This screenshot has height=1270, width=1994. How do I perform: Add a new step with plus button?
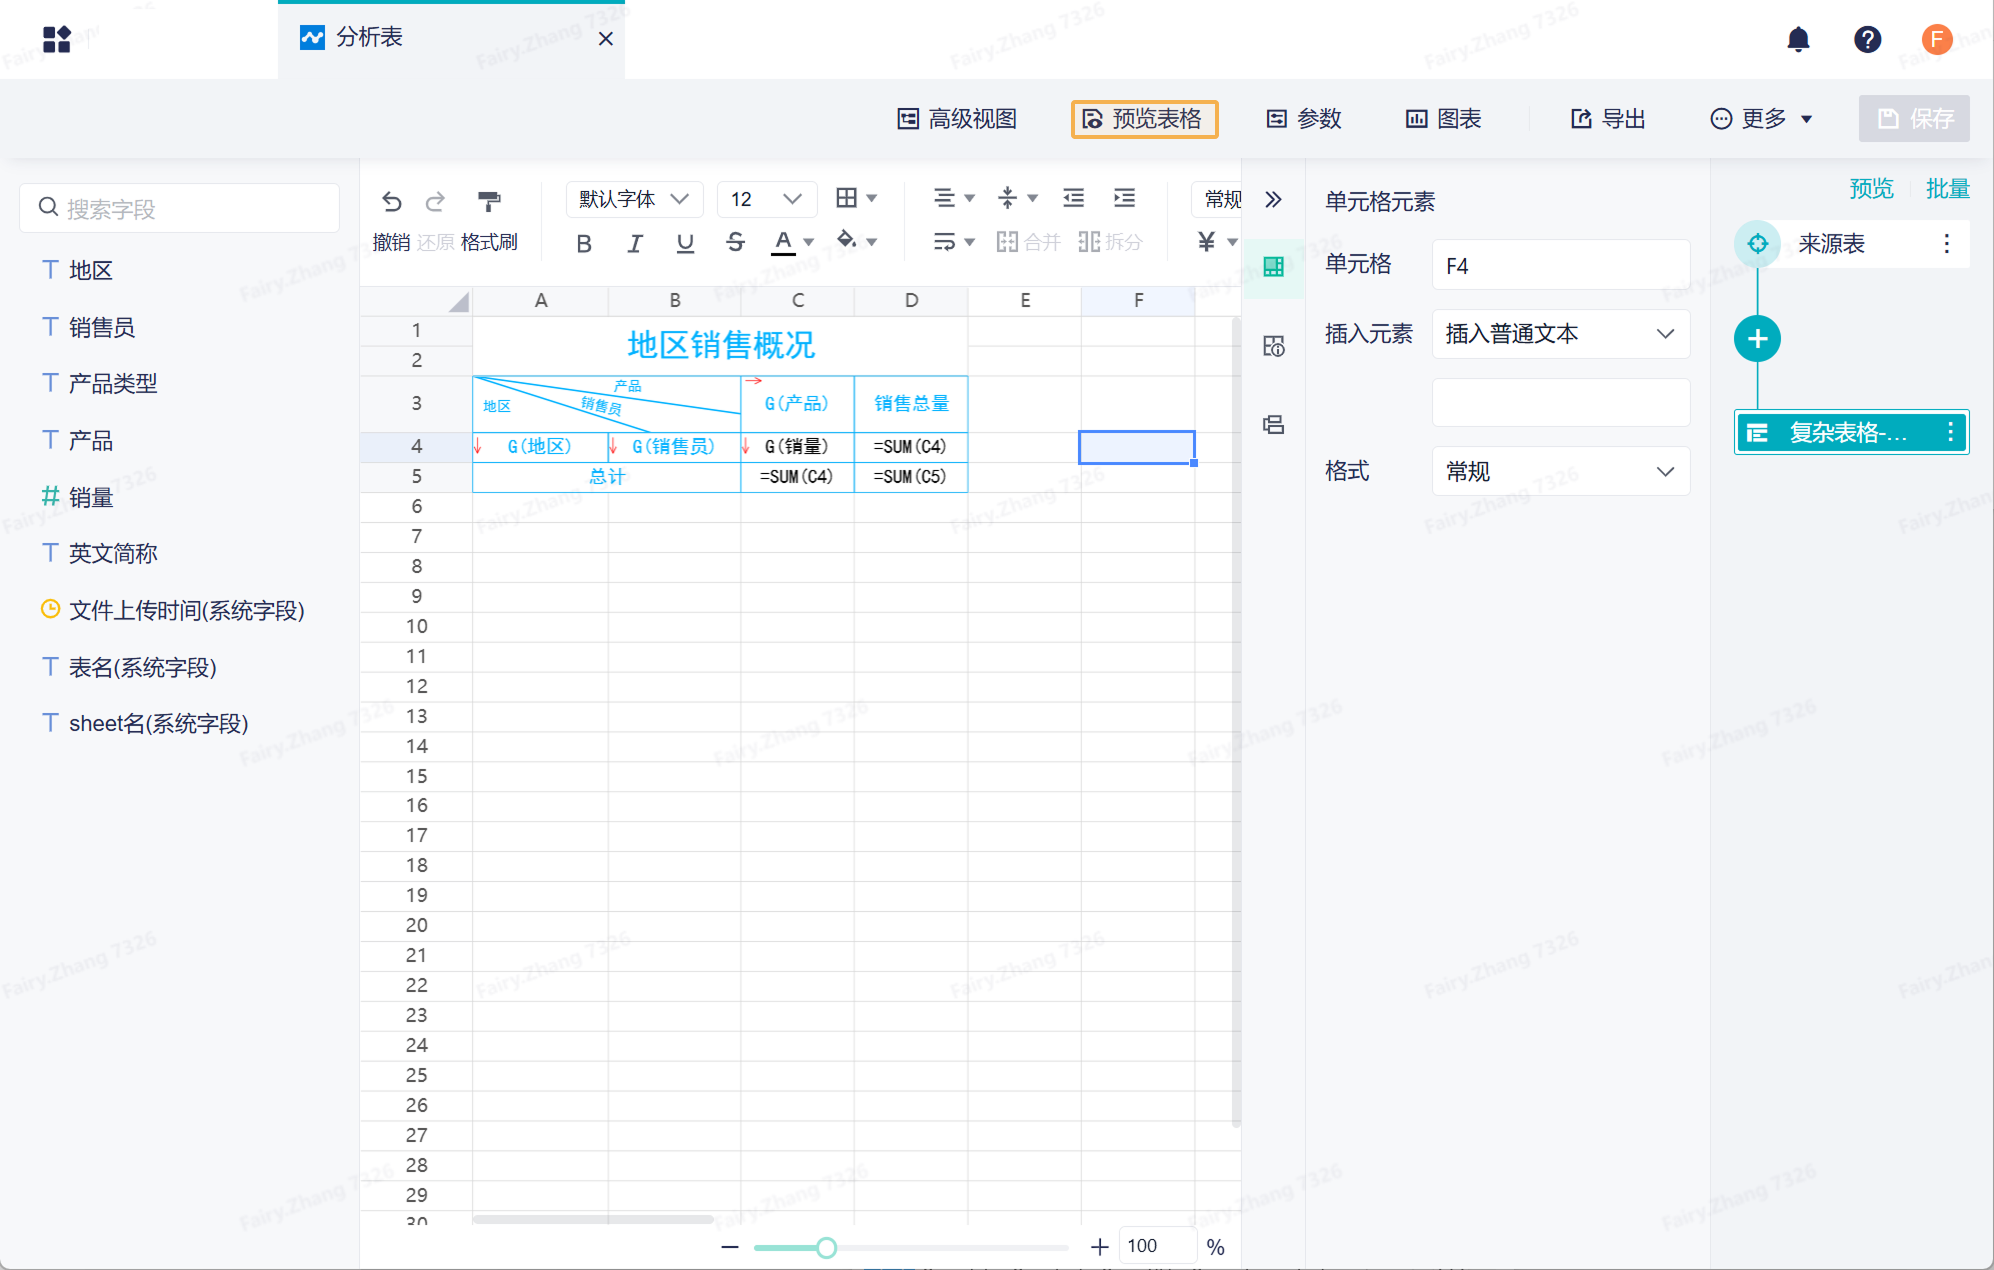pyautogui.click(x=1756, y=339)
